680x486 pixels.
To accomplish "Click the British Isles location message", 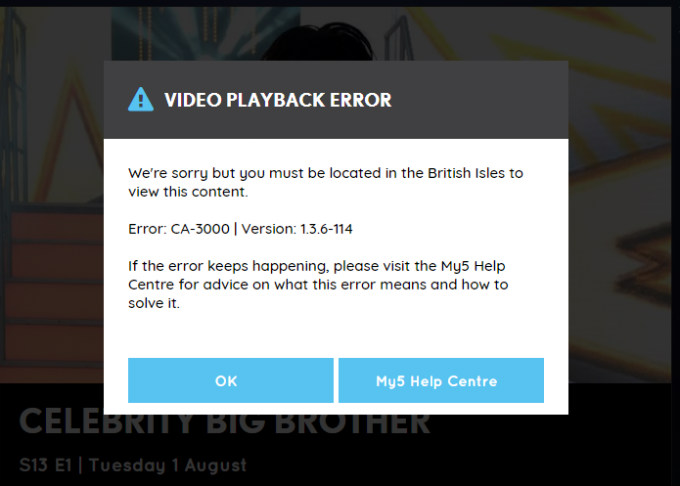I will point(325,182).
